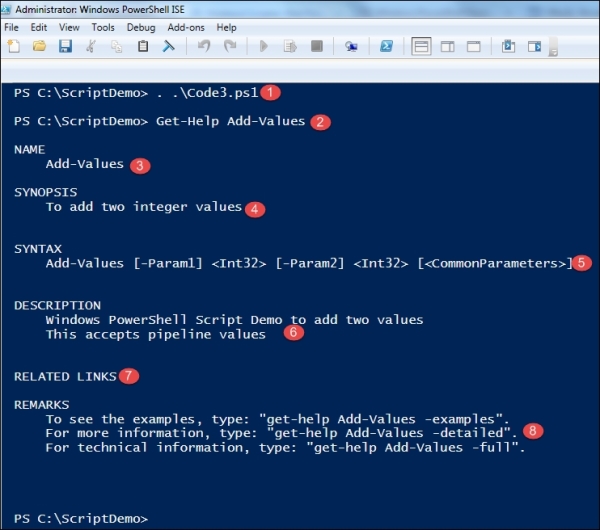Click the Open script folder icon
600x530 pixels.
(x=39, y=46)
